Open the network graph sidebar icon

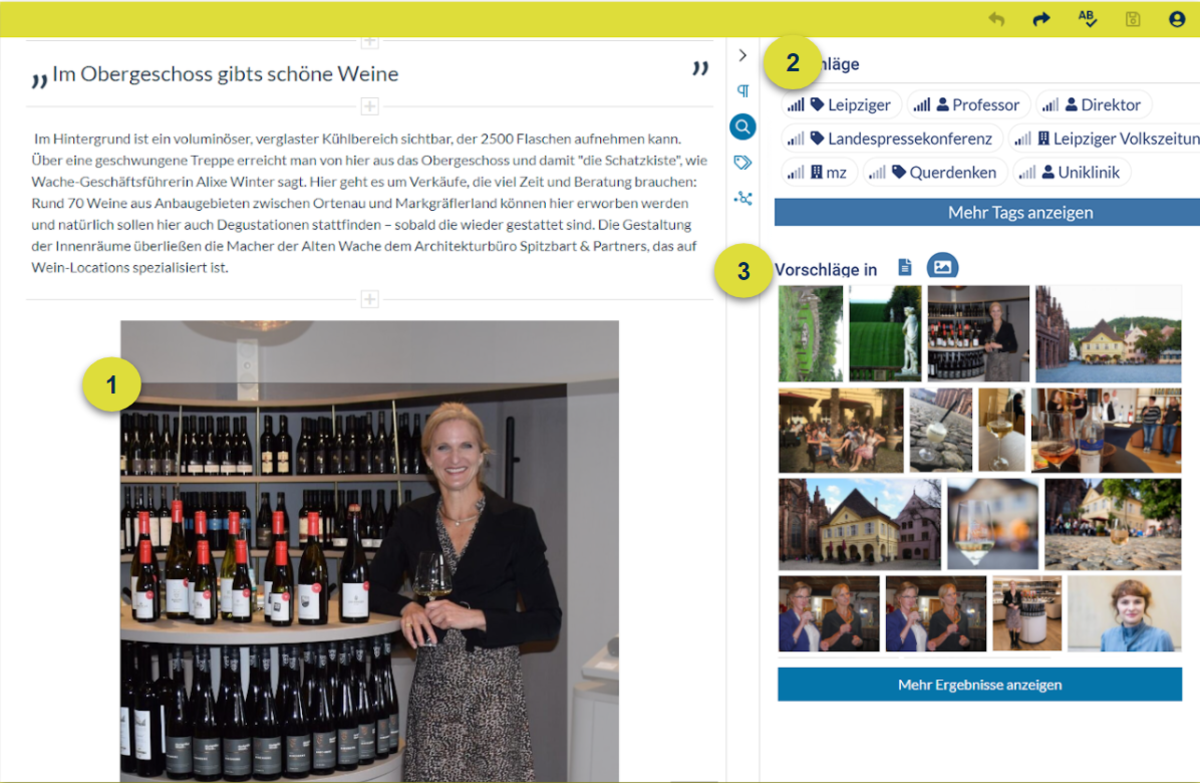[743, 198]
